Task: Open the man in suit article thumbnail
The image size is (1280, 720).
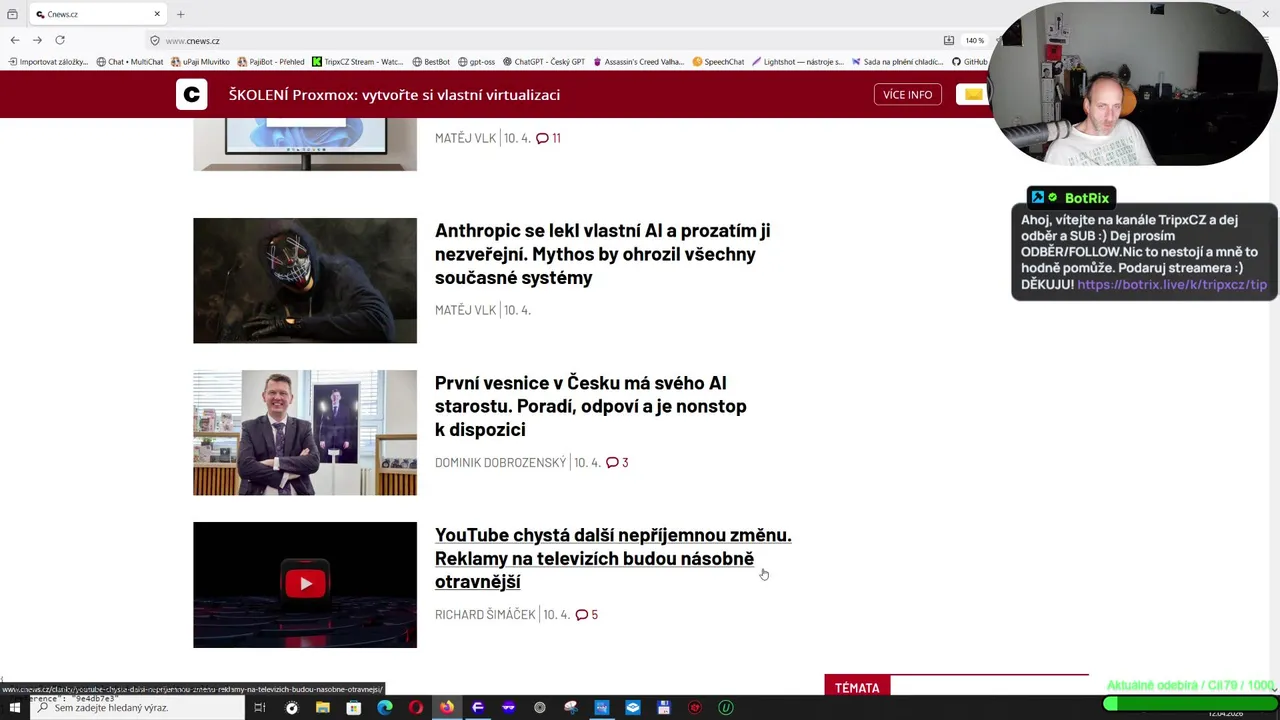Action: pyautogui.click(x=305, y=433)
